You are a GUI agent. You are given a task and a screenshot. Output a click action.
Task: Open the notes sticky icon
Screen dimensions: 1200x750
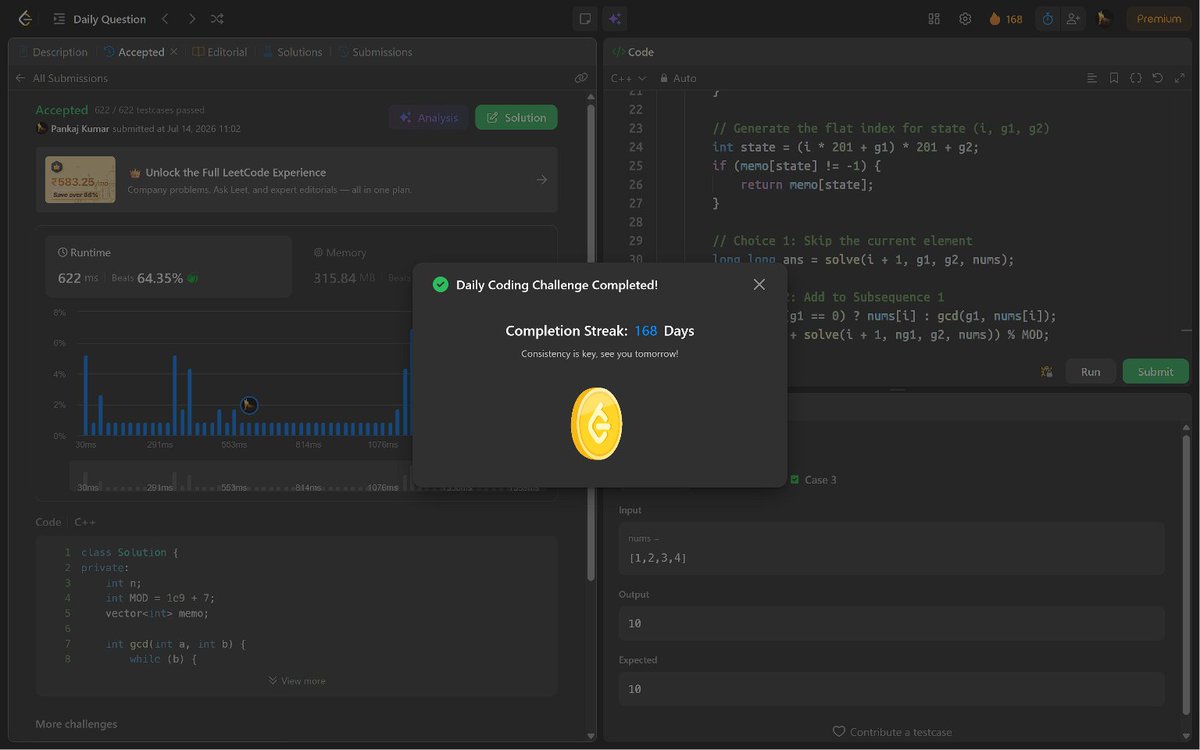coord(585,18)
